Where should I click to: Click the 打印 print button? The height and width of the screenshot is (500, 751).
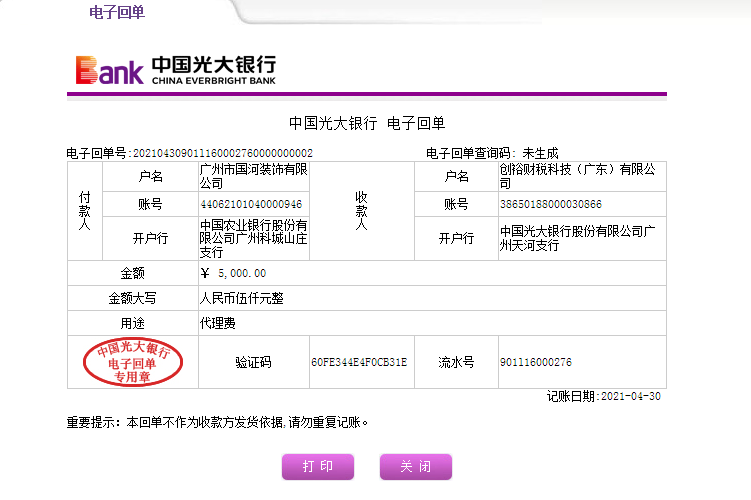coord(318,466)
